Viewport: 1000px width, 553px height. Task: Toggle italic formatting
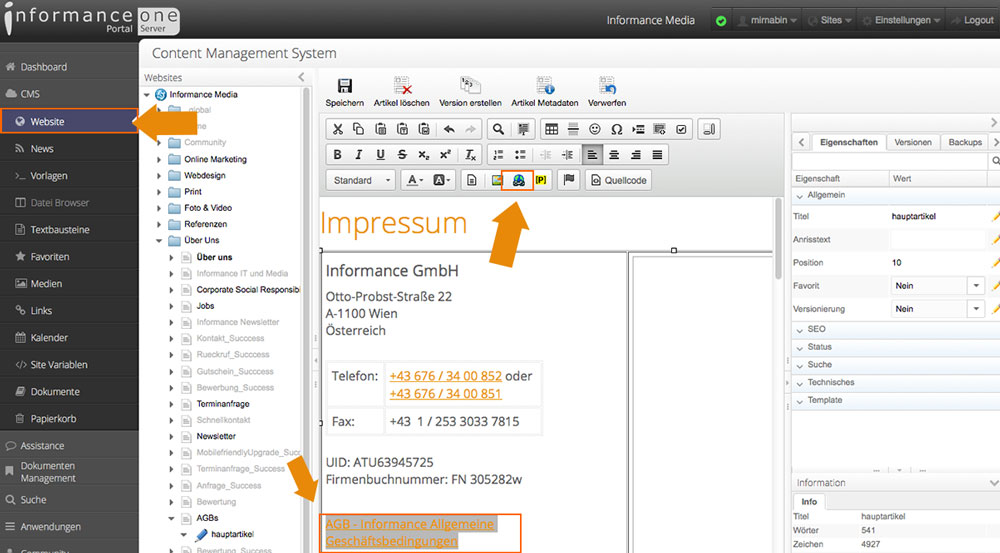click(358, 155)
